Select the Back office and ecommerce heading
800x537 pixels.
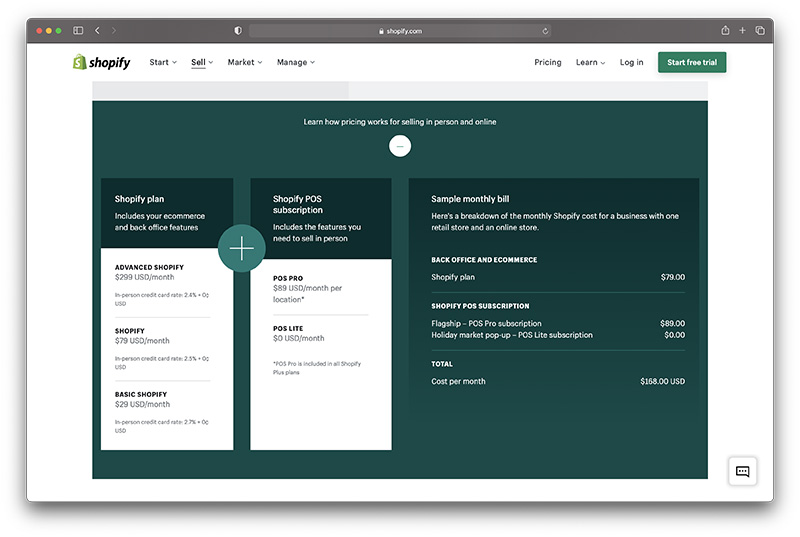click(x=484, y=260)
